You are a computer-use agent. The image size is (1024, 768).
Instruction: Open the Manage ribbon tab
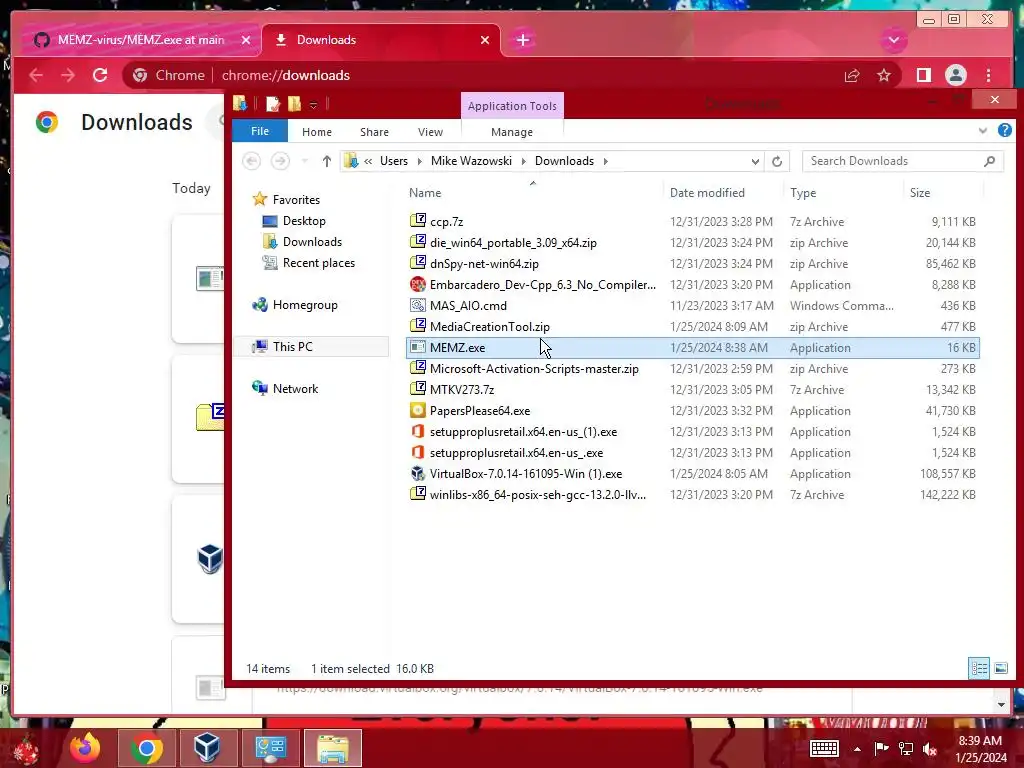(x=512, y=132)
